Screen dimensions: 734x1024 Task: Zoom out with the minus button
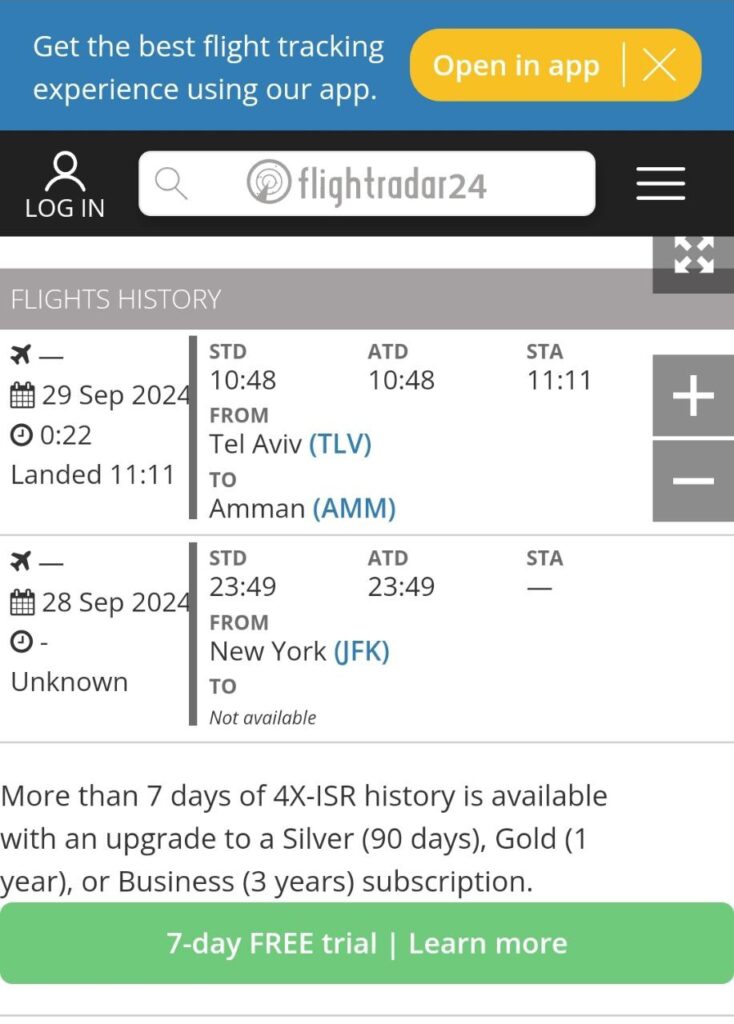pos(694,481)
